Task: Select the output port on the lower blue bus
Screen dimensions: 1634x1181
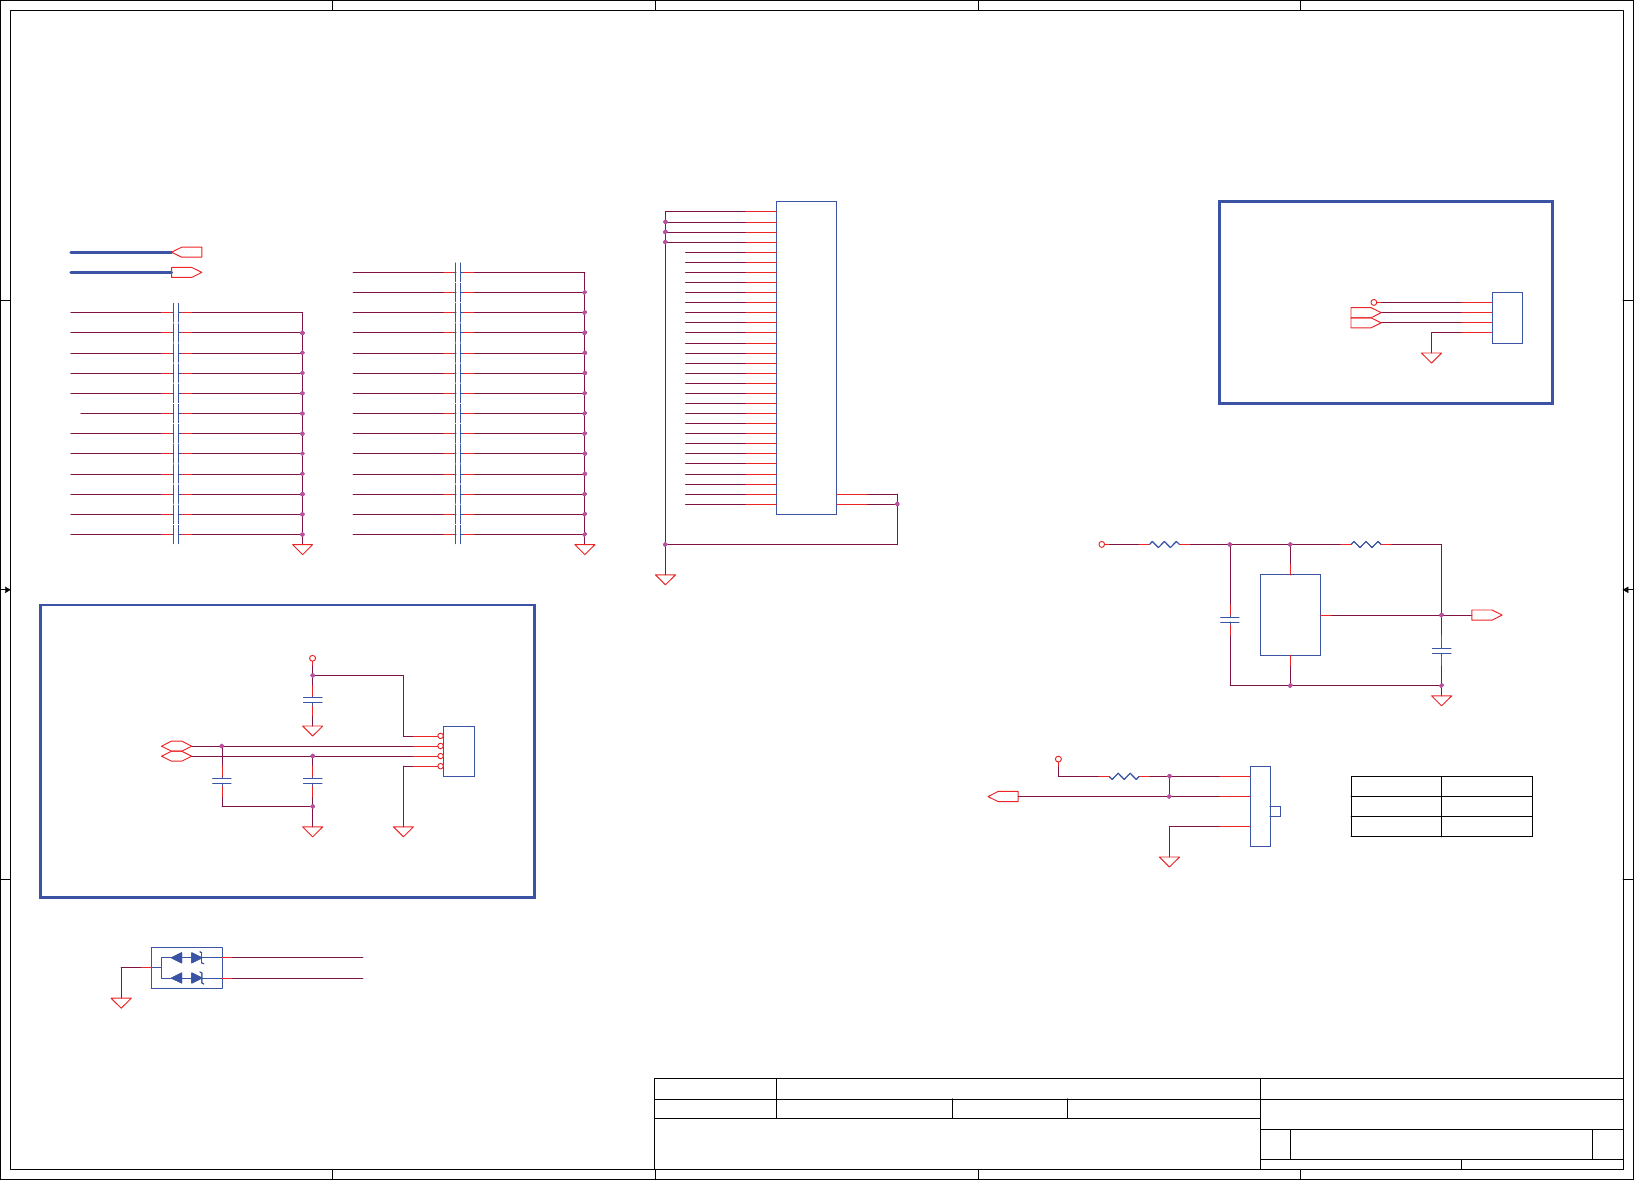Action: click(x=187, y=272)
